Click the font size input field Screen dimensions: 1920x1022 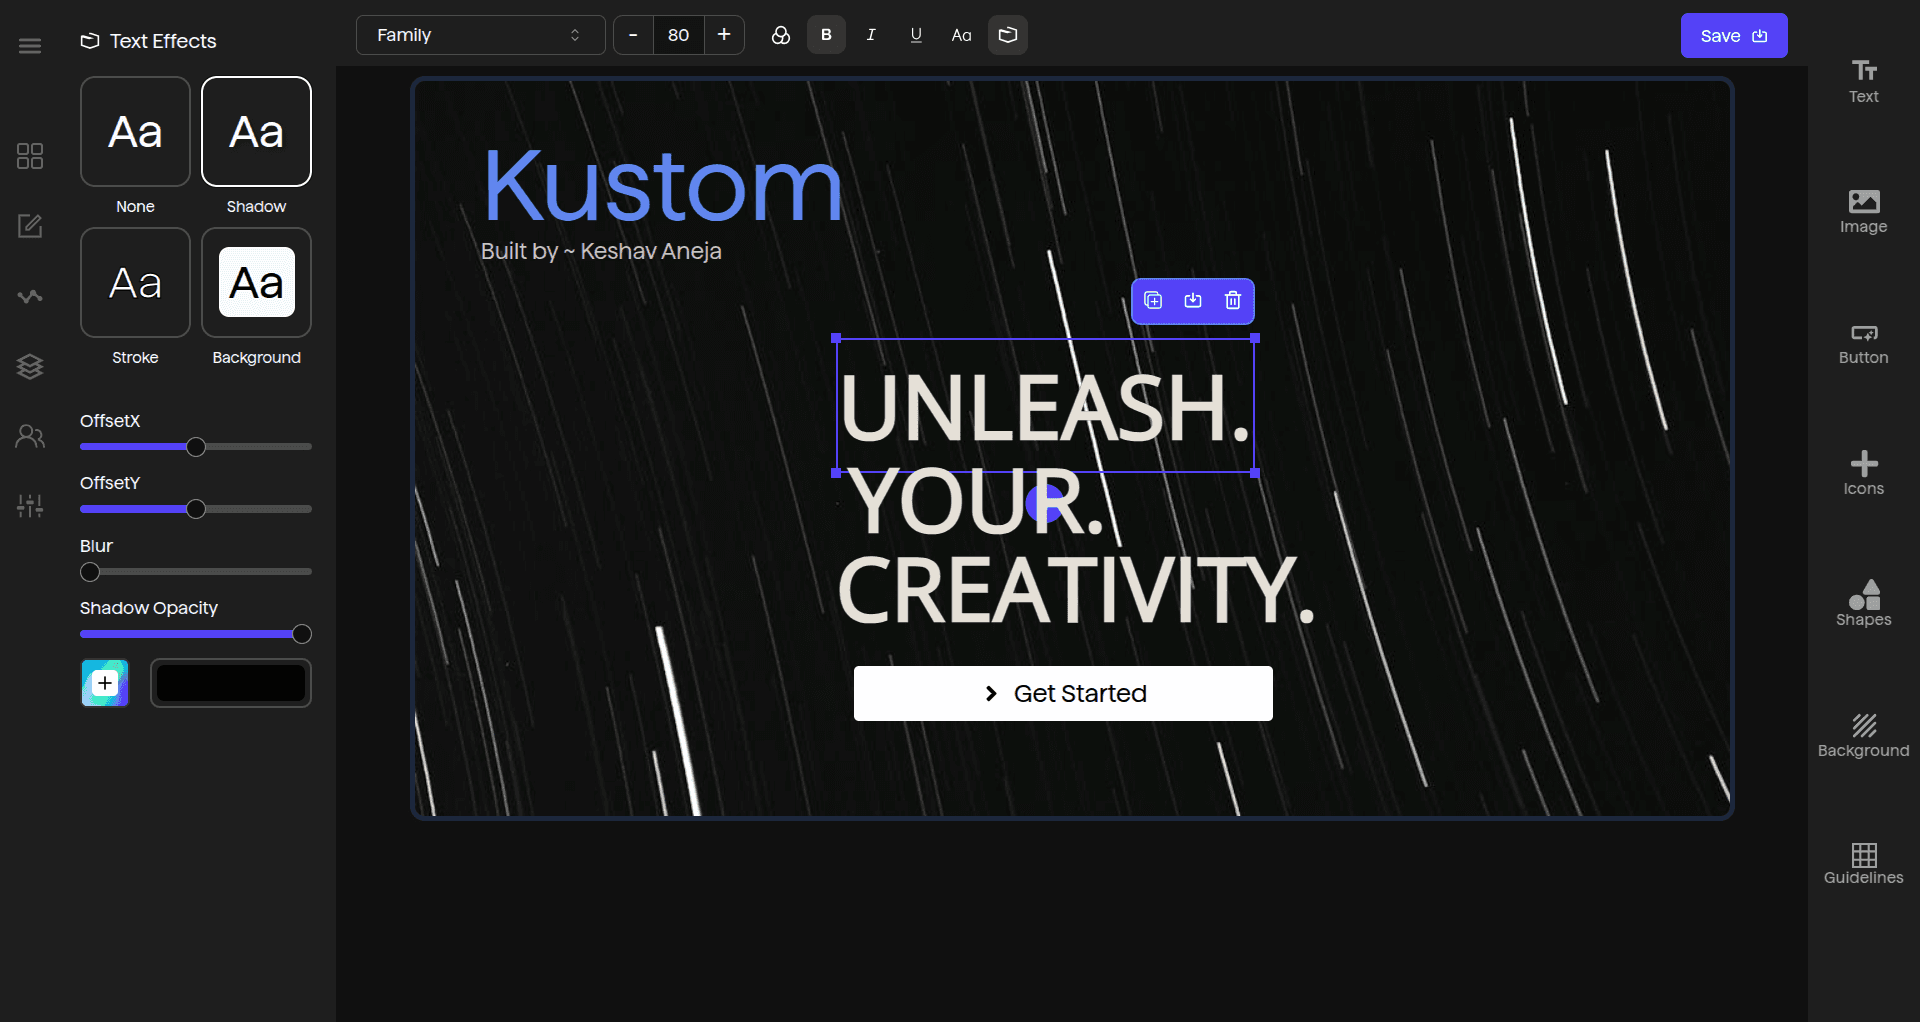[678, 35]
